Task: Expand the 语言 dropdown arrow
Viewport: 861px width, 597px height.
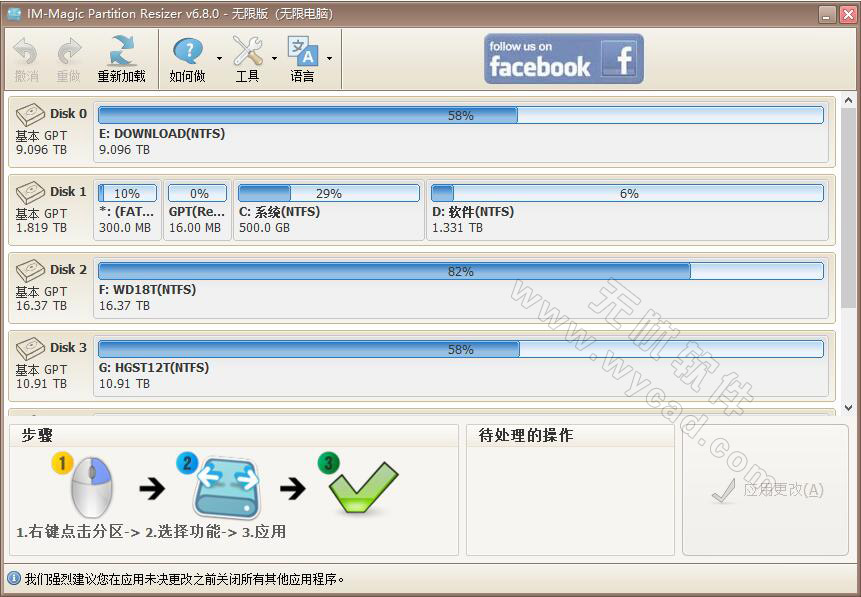Action: pyautogui.click(x=329, y=58)
